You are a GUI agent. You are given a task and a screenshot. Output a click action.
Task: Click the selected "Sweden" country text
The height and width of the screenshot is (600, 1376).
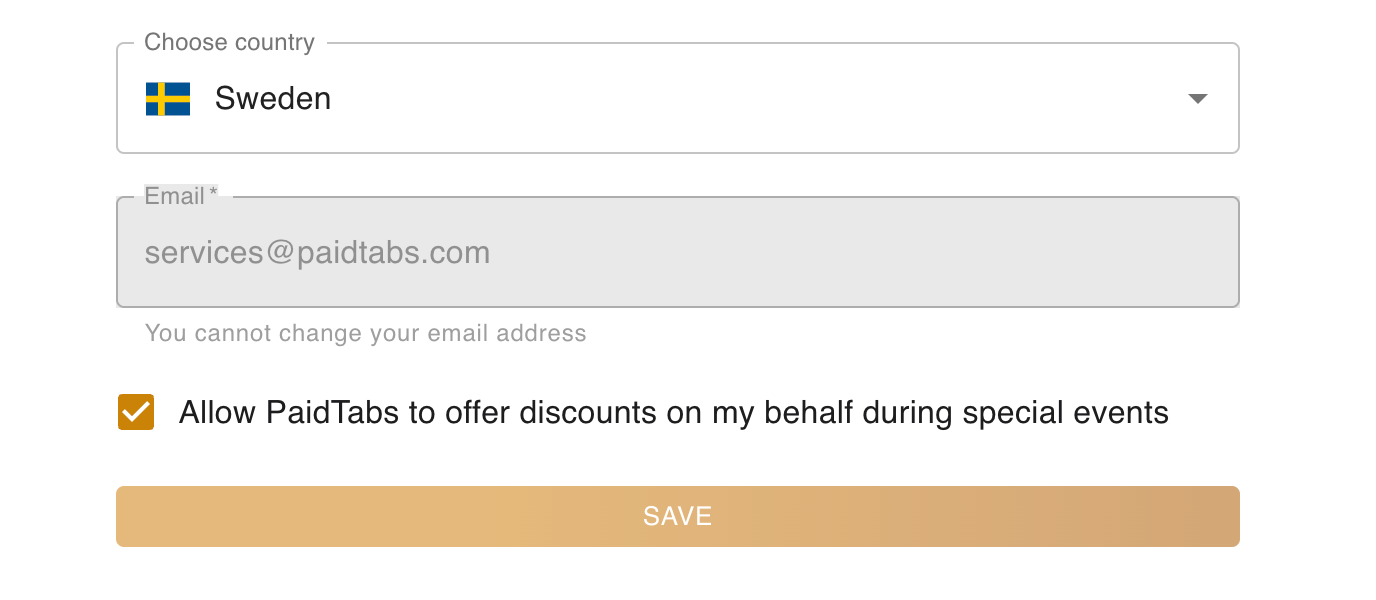point(272,99)
